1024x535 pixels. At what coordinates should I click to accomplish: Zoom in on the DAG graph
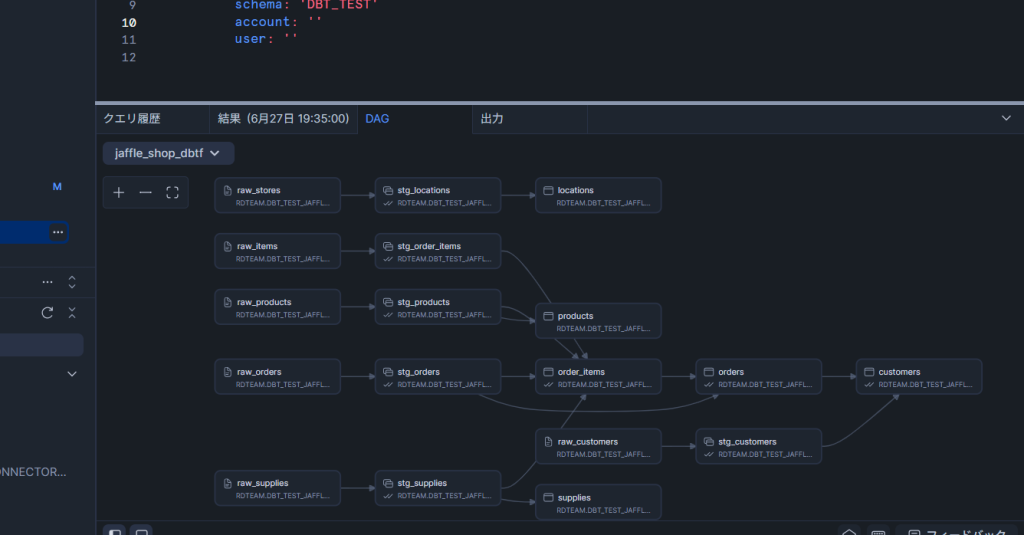tap(119, 193)
